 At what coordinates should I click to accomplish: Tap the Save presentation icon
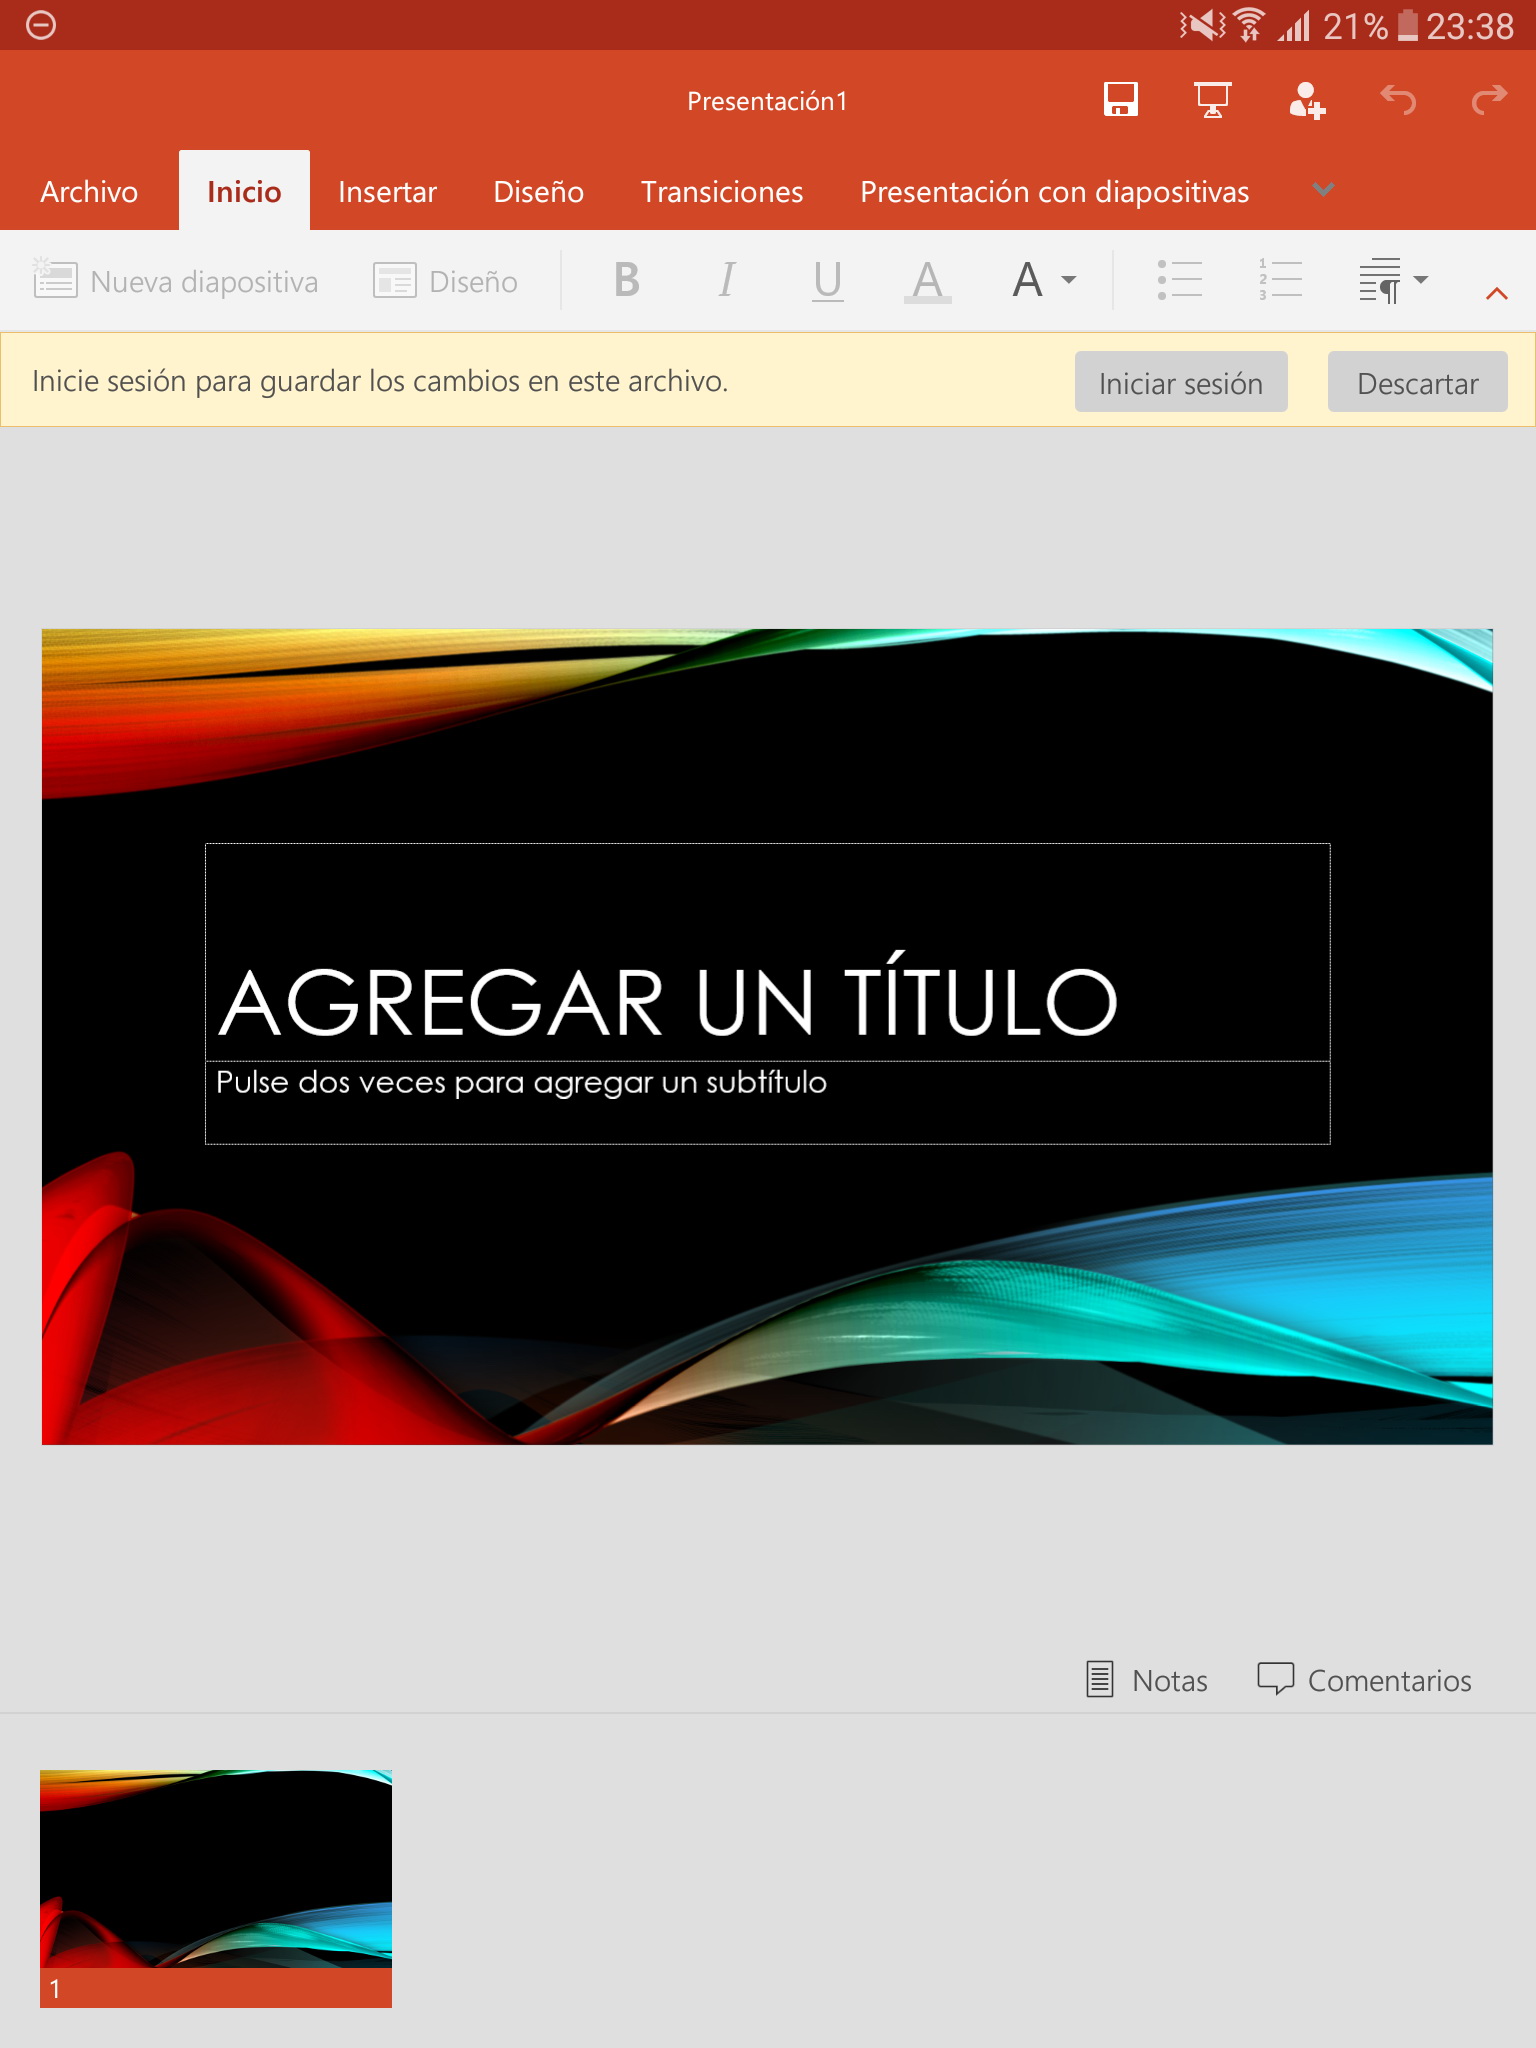[x=1120, y=100]
